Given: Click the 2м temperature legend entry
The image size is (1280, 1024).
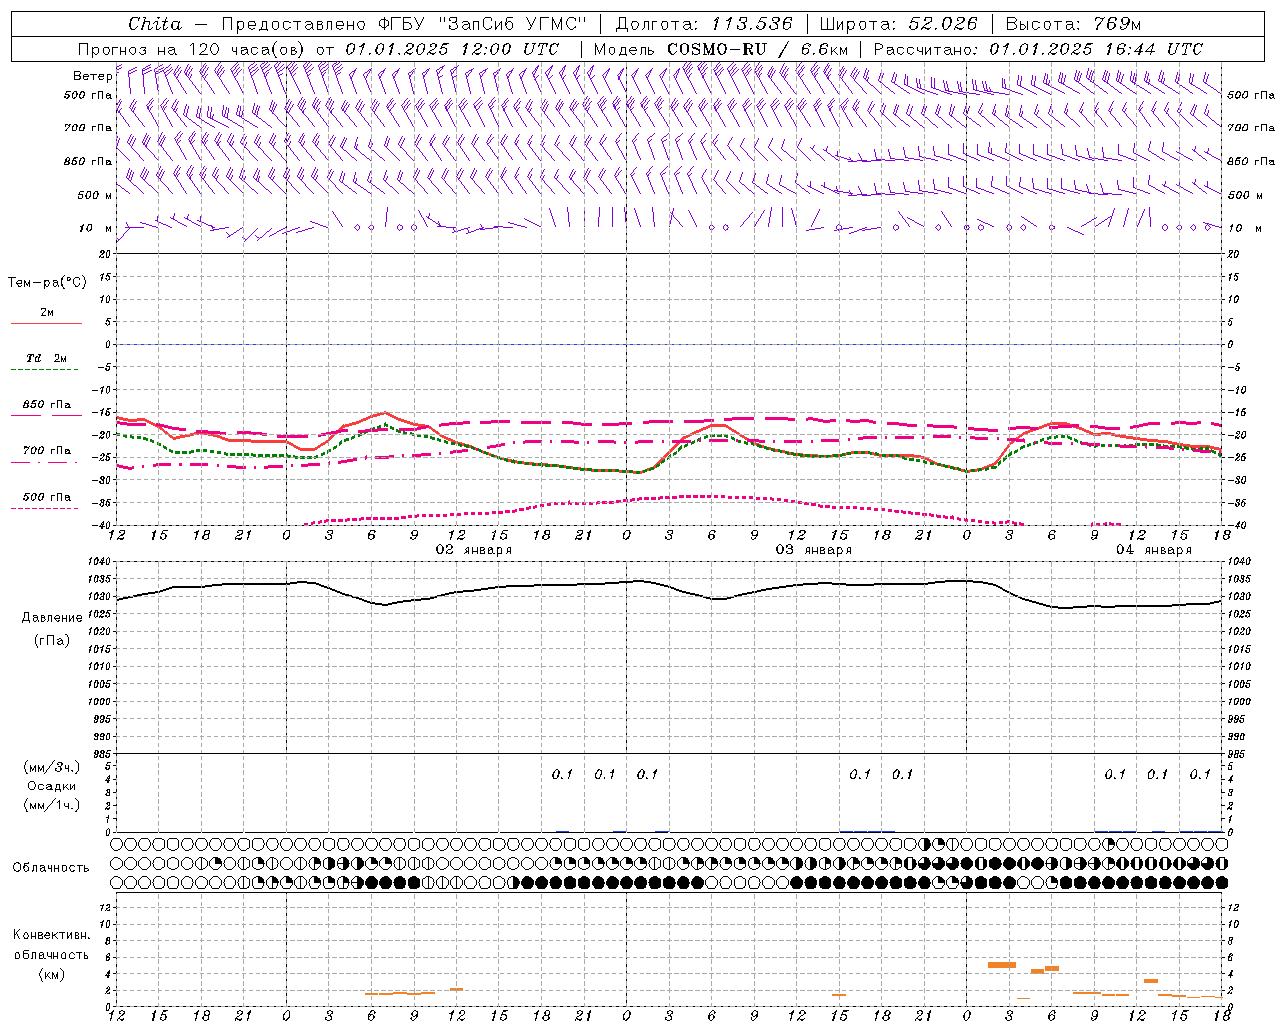Looking at the screenshot, I should point(47,313).
